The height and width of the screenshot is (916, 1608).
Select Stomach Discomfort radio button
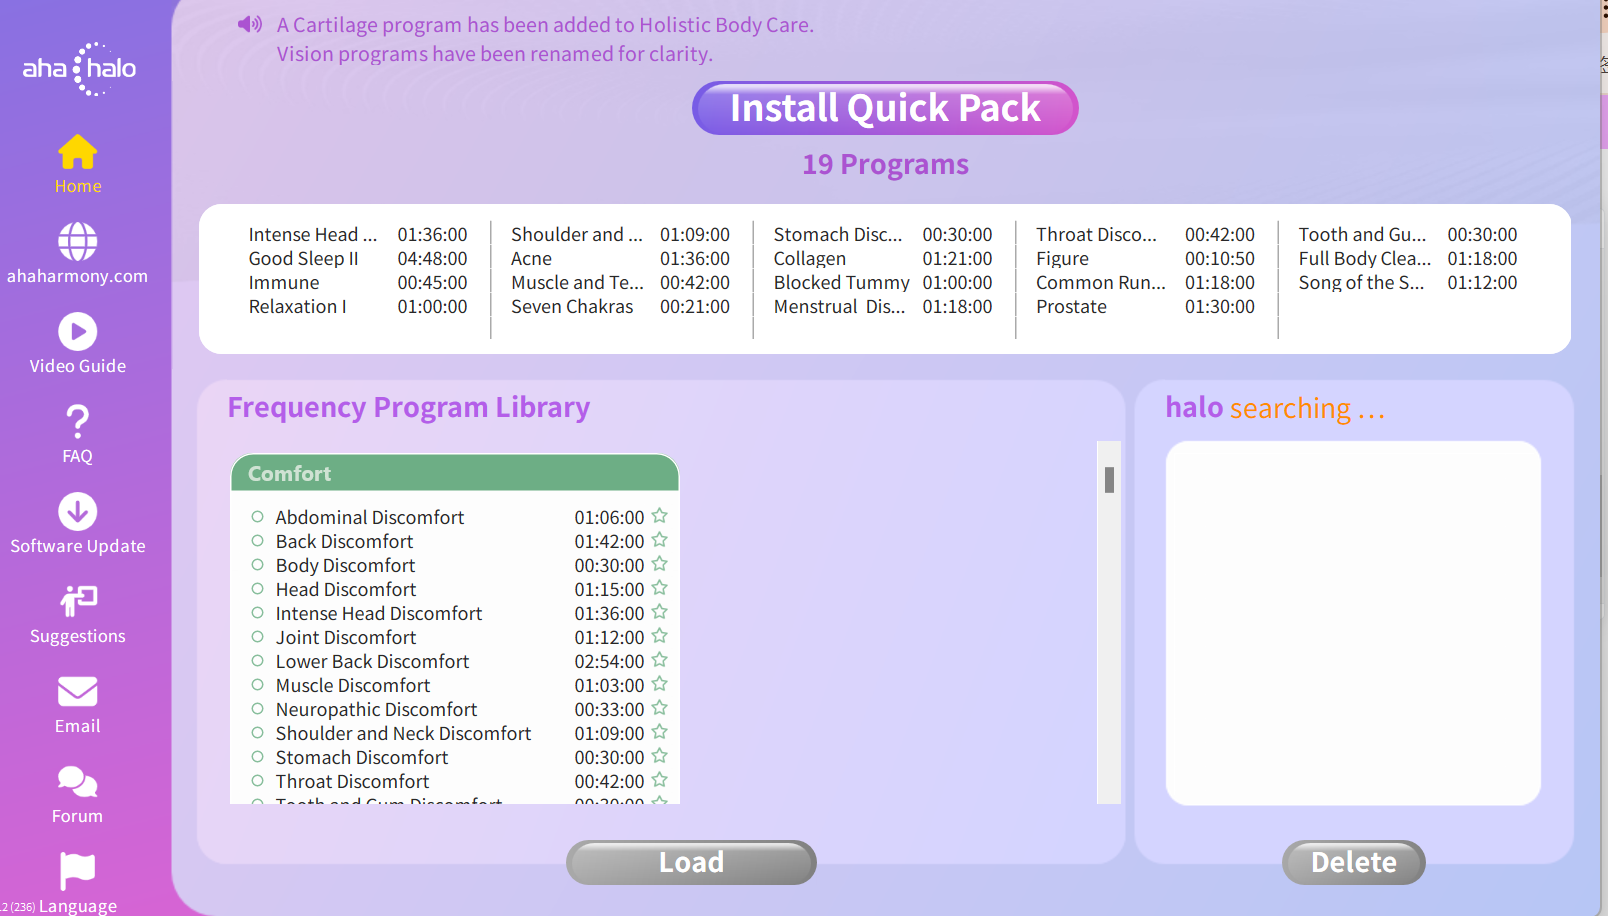coord(257,757)
